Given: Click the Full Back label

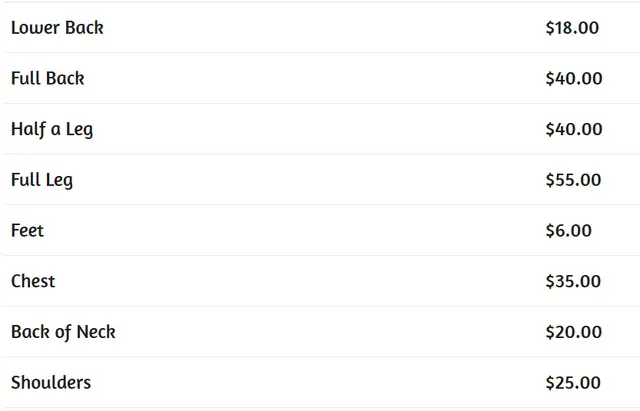Looking at the screenshot, I should [48, 78].
